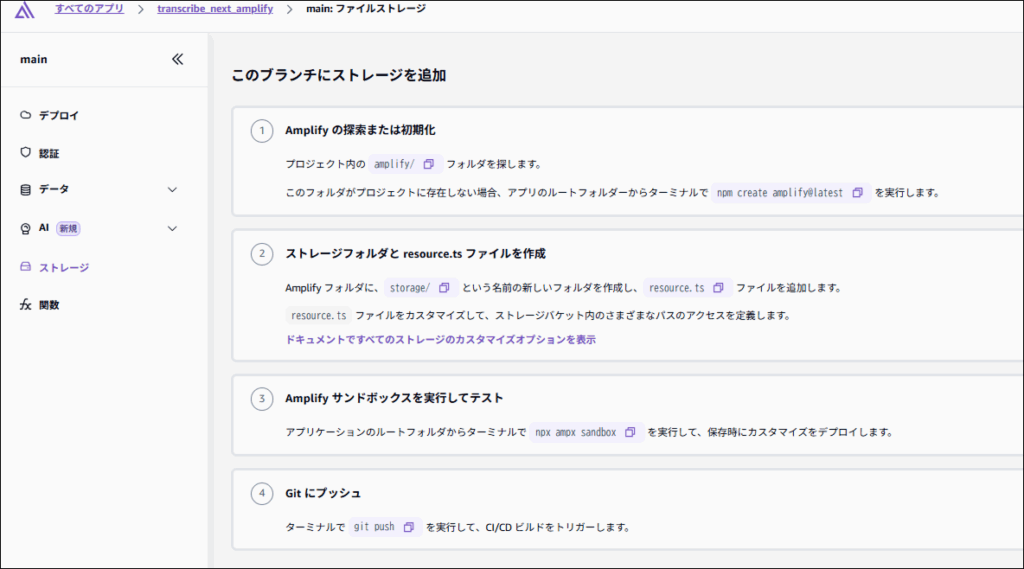1024x569 pixels.
Task: Select AI in the sidebar
Action: [x=44, y=228]
